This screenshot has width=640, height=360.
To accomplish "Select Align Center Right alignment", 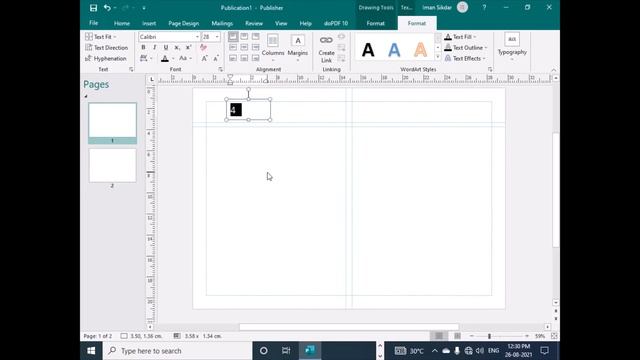I will (x=256, y=47).
